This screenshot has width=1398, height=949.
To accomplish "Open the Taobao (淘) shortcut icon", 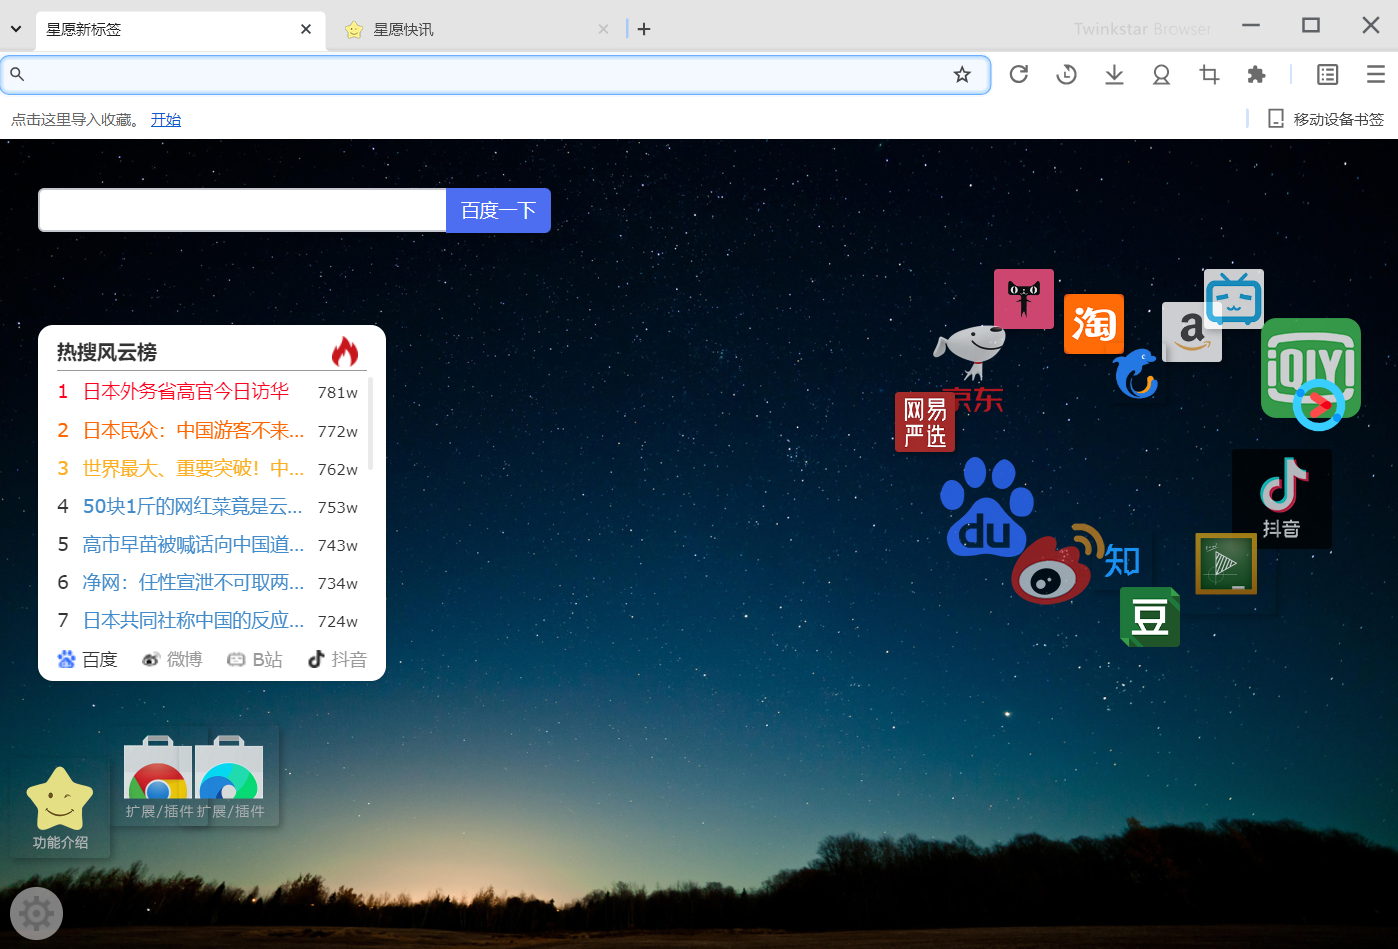I will click(x=1093, y=324).
